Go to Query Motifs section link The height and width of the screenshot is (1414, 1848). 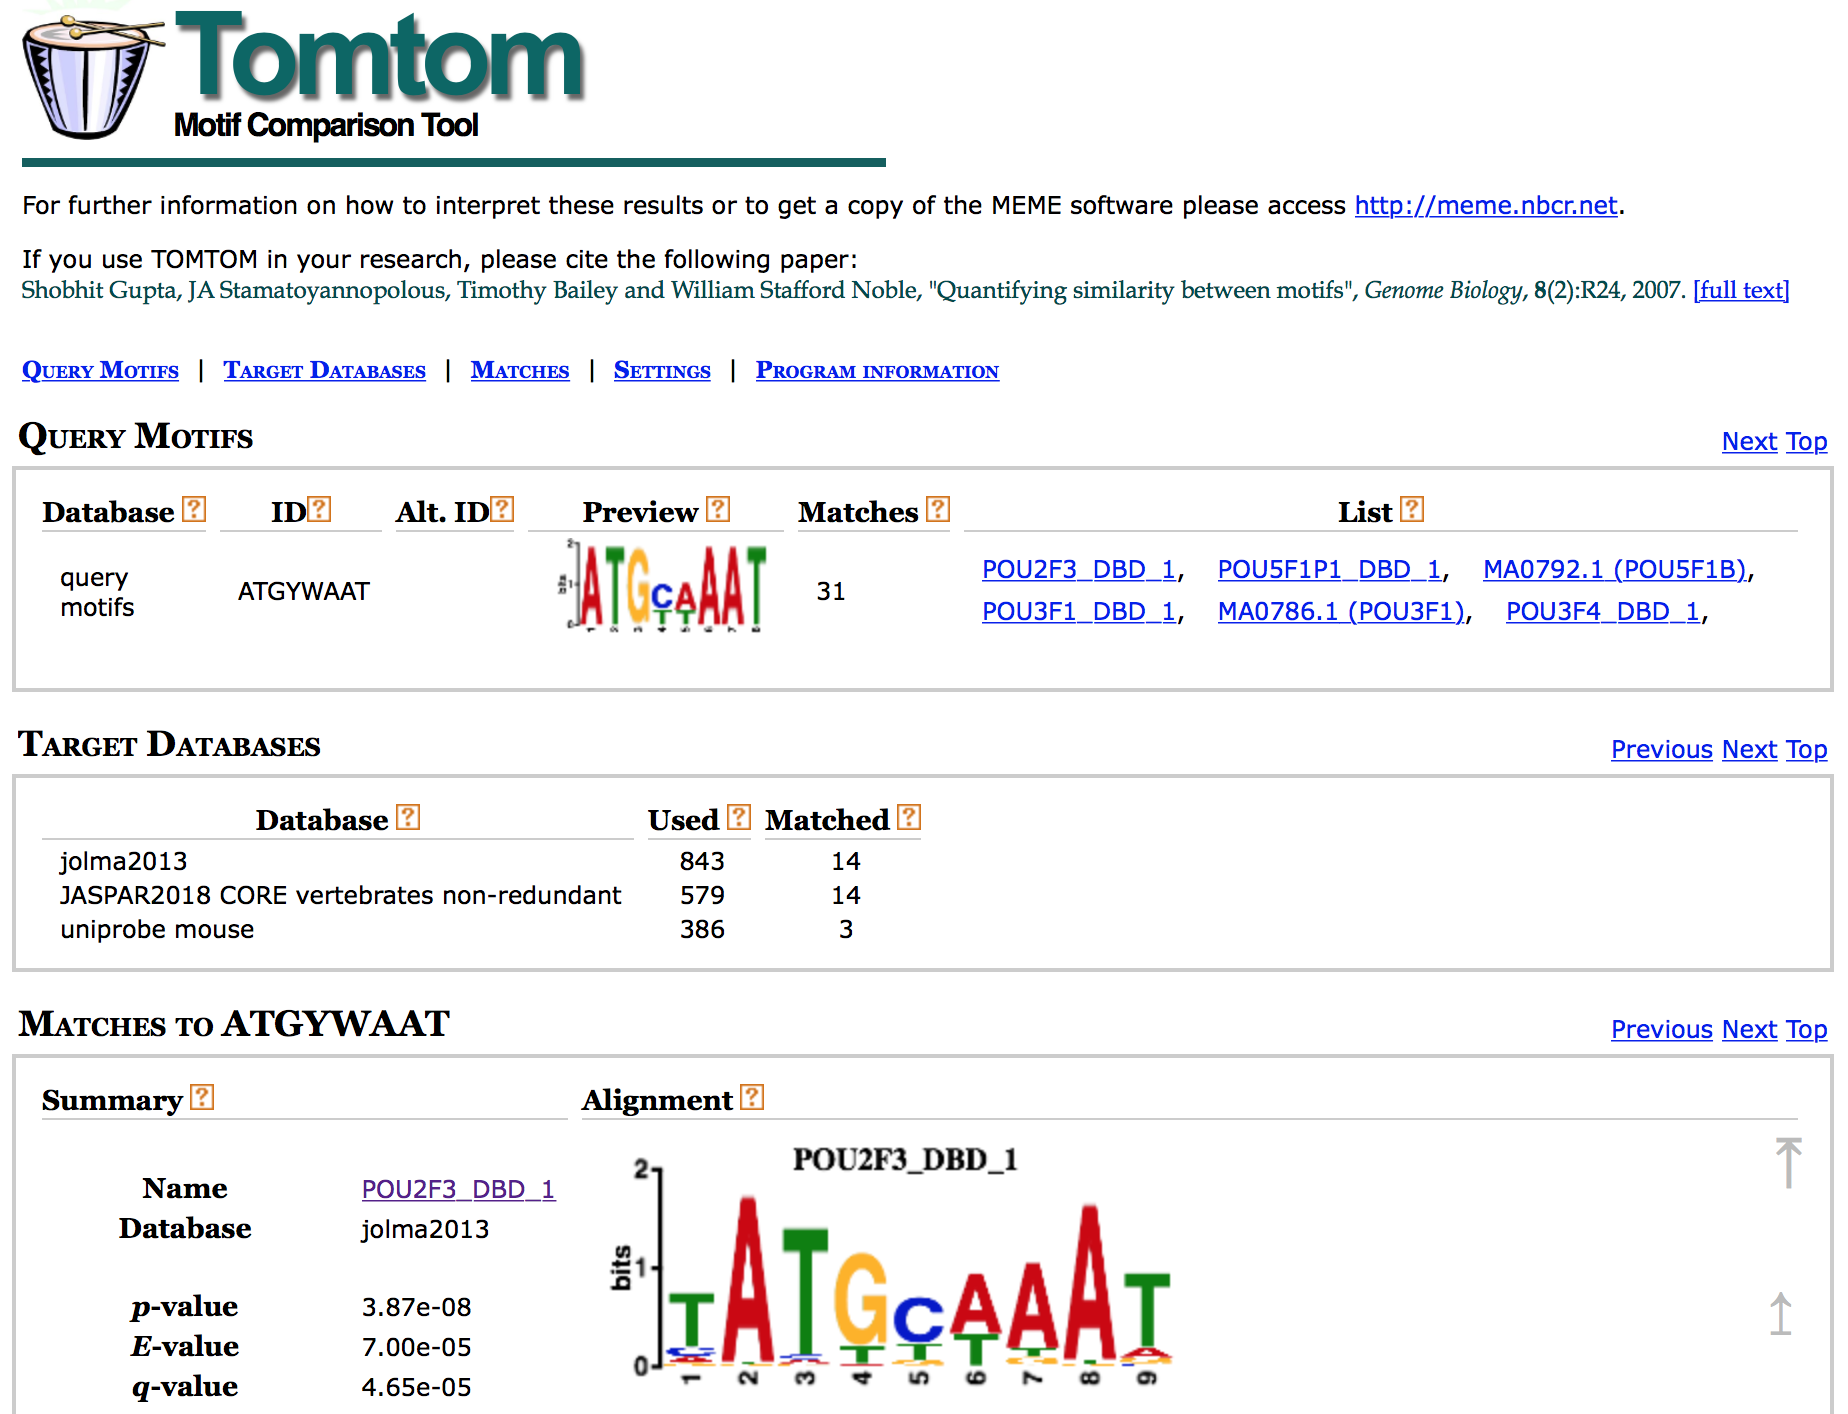click(x=100, y=370)
